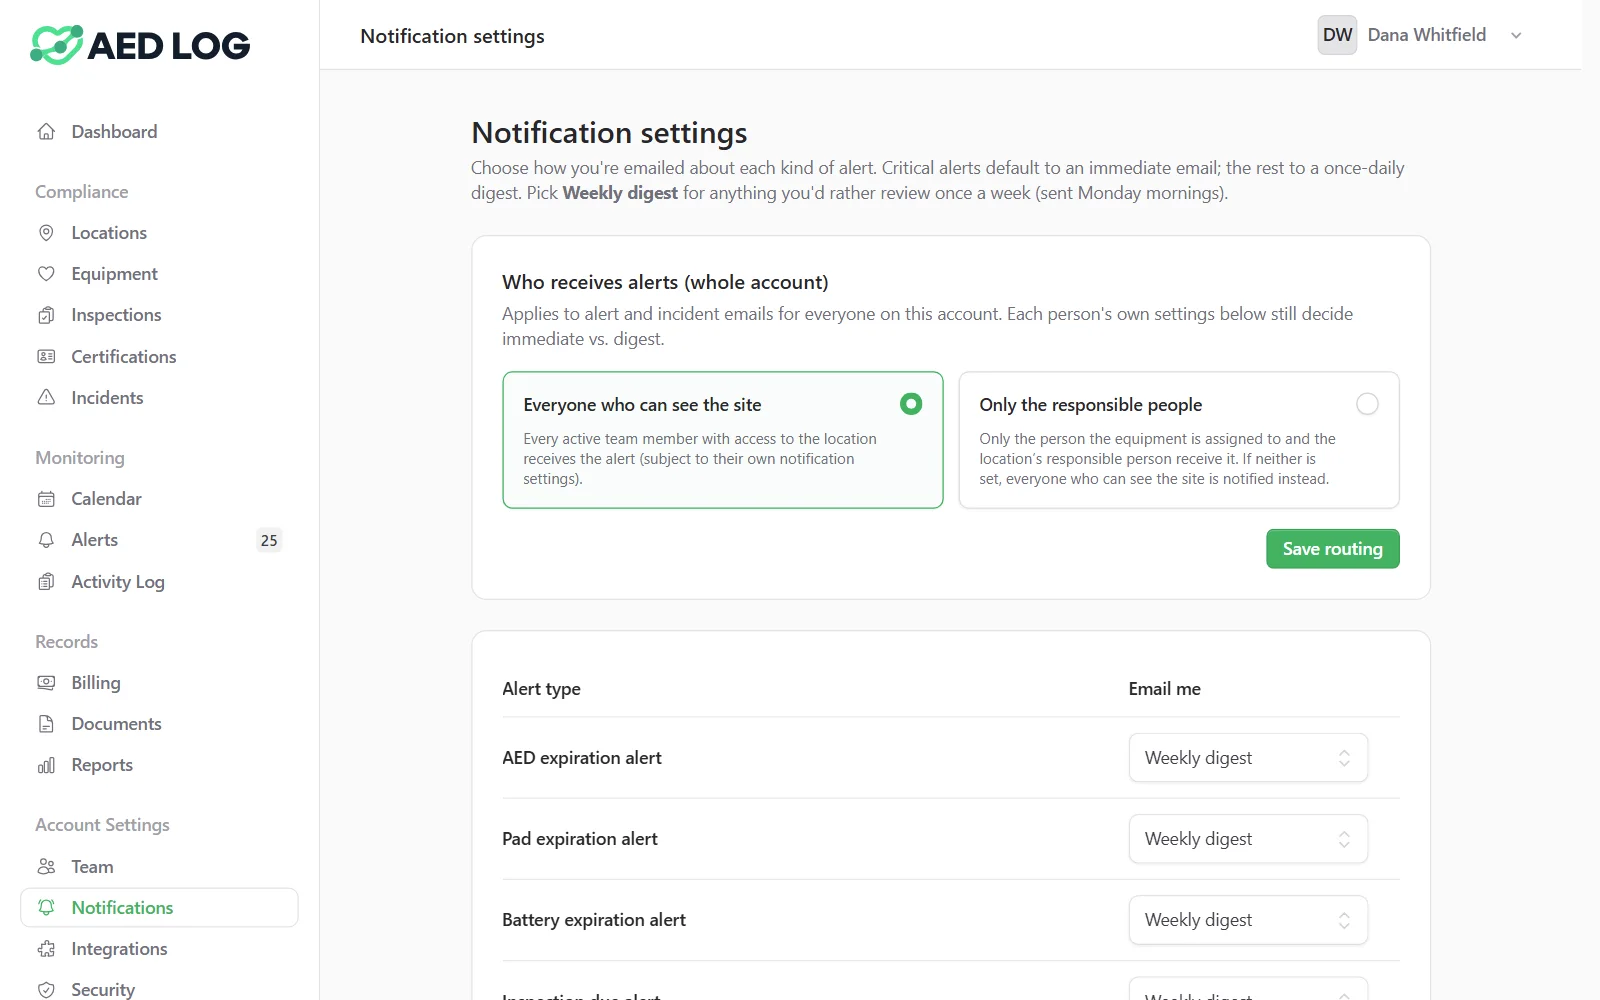
Task: Open Integrations settings
Action: pos(159,949)
